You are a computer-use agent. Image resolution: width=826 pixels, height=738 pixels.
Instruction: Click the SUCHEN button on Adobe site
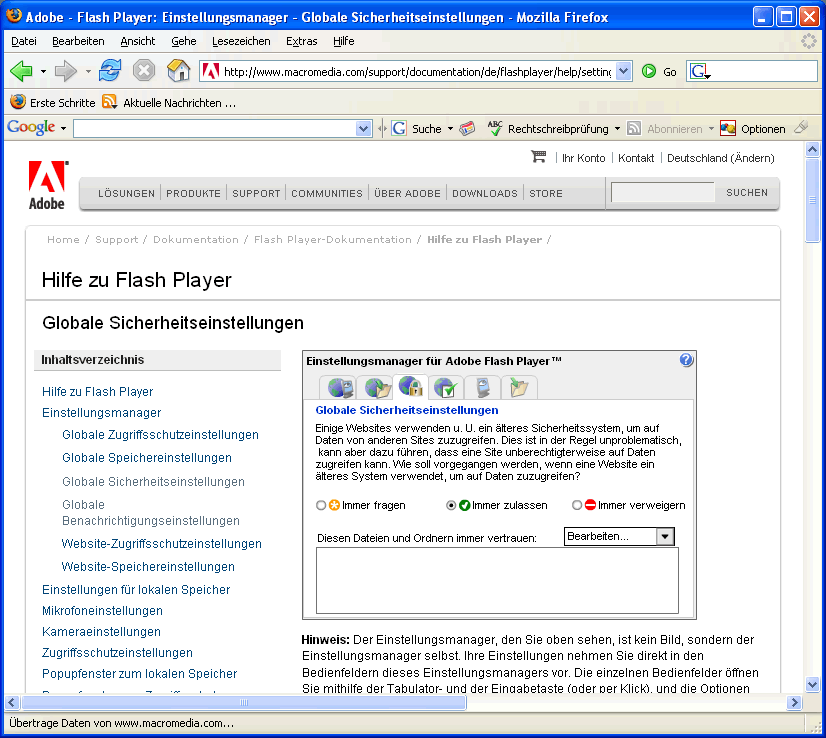pyautogui.click(x=746, y=193)
